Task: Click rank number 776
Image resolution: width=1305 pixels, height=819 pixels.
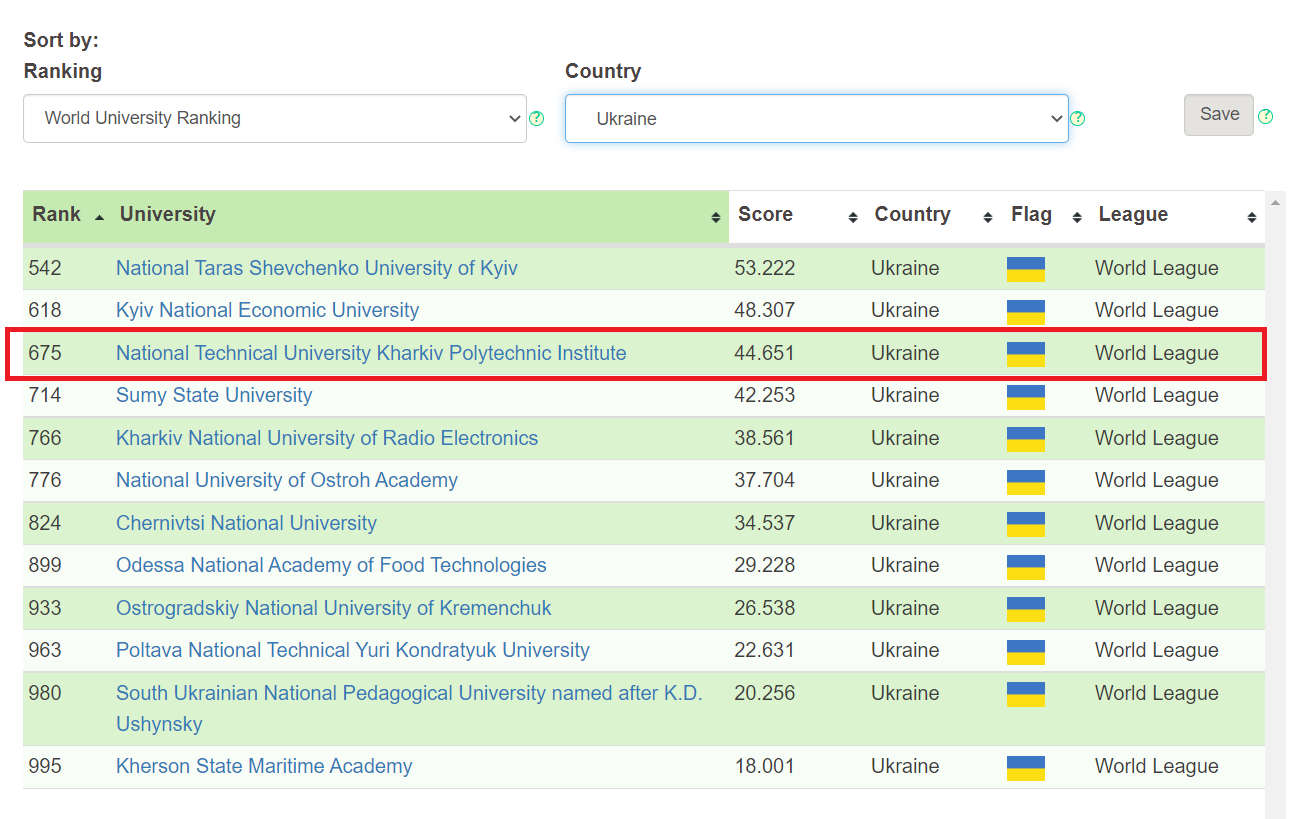Action: coord(45,480)
